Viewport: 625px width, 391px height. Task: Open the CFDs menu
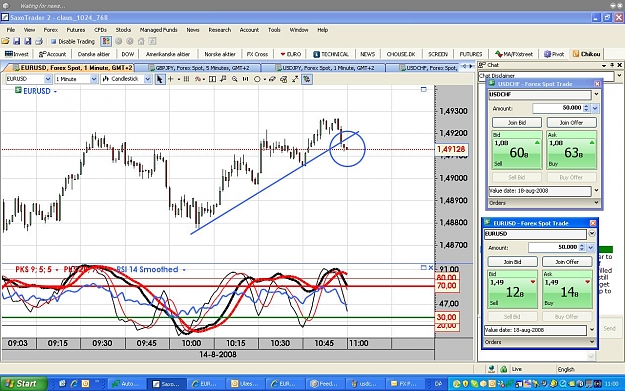click(100, 29)
